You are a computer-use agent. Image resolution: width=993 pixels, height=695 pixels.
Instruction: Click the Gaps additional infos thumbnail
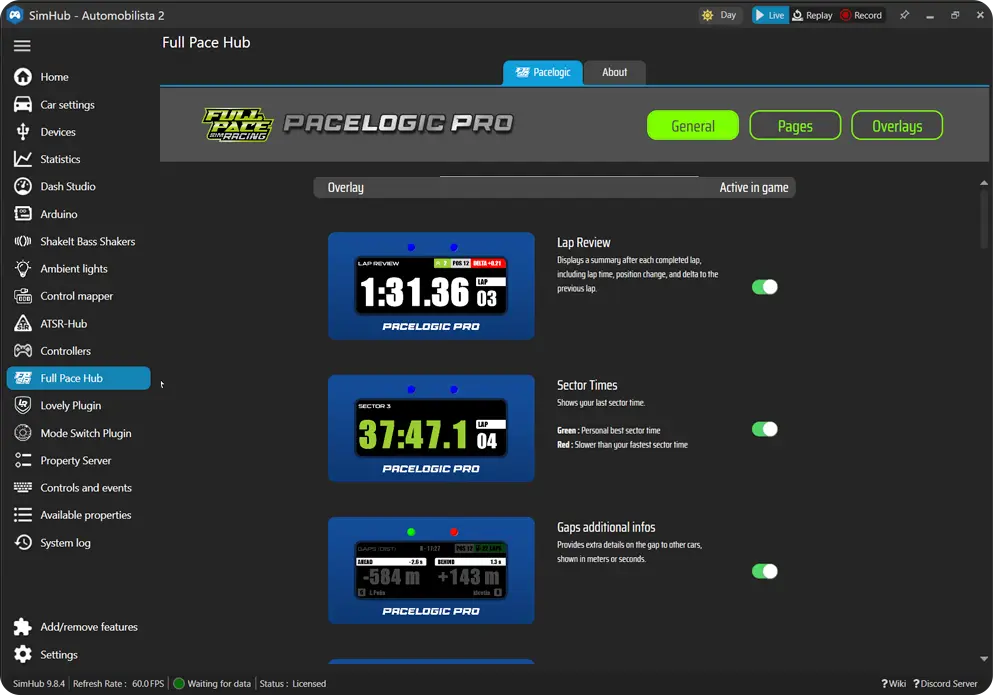click(x=431, y=570)
